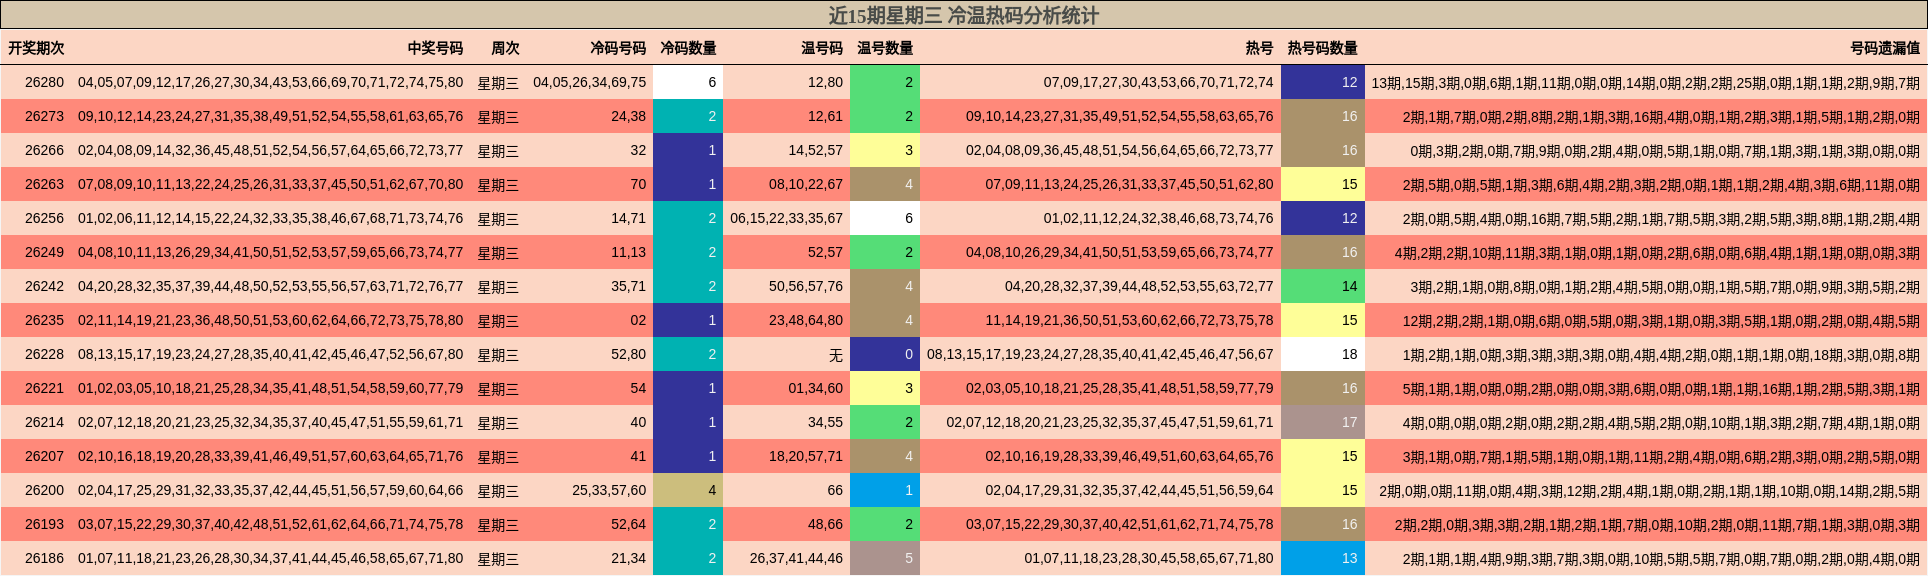Click the 热号 column header
The height and width of the screenshot is (576, 1928).
click(x=1260, y=48)
